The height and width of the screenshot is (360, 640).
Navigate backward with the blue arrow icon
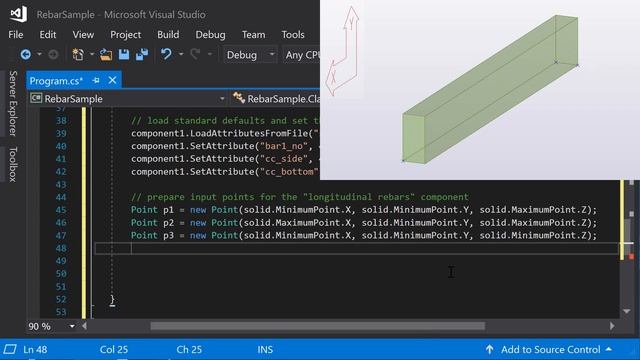tap(26, 55)
